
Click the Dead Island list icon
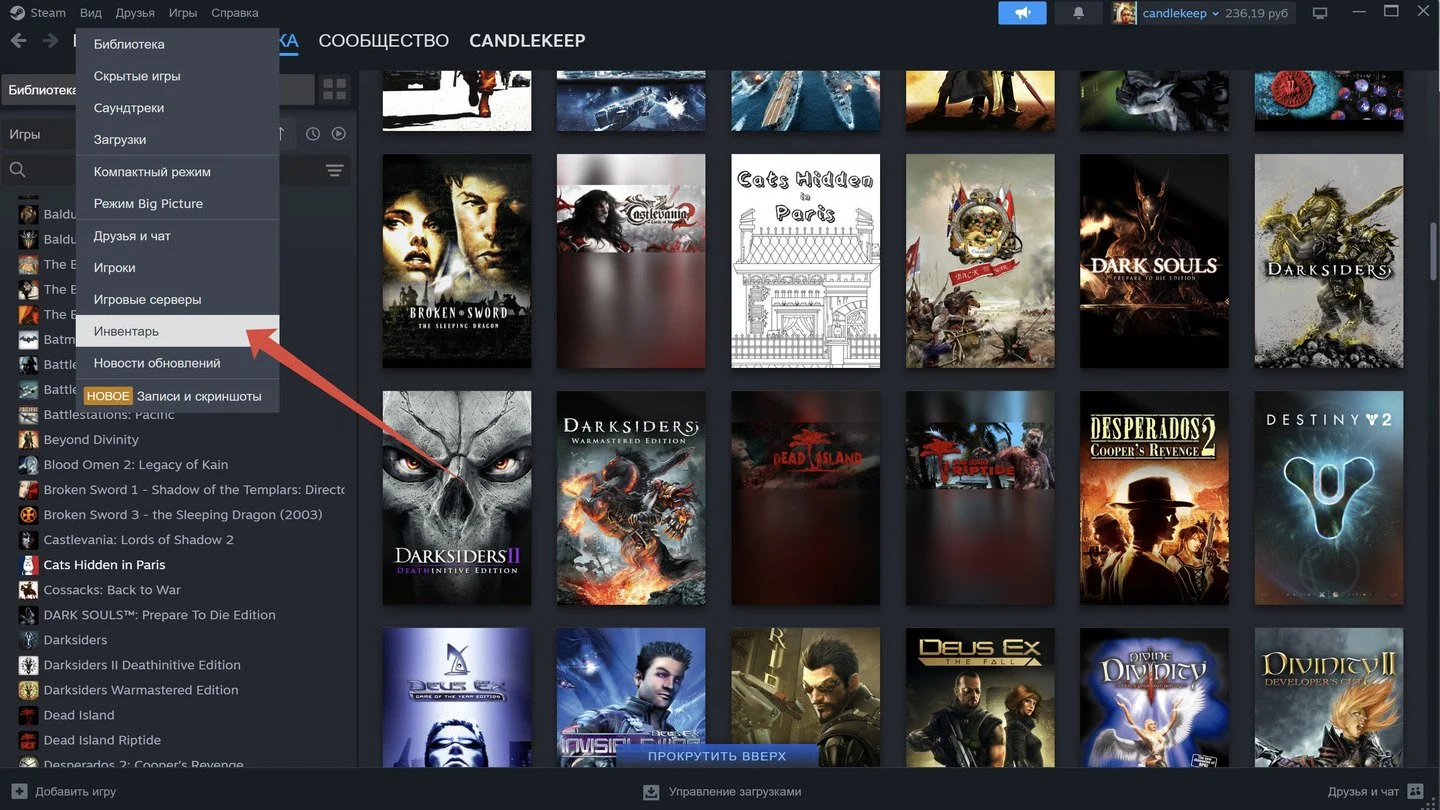[29, 715]
